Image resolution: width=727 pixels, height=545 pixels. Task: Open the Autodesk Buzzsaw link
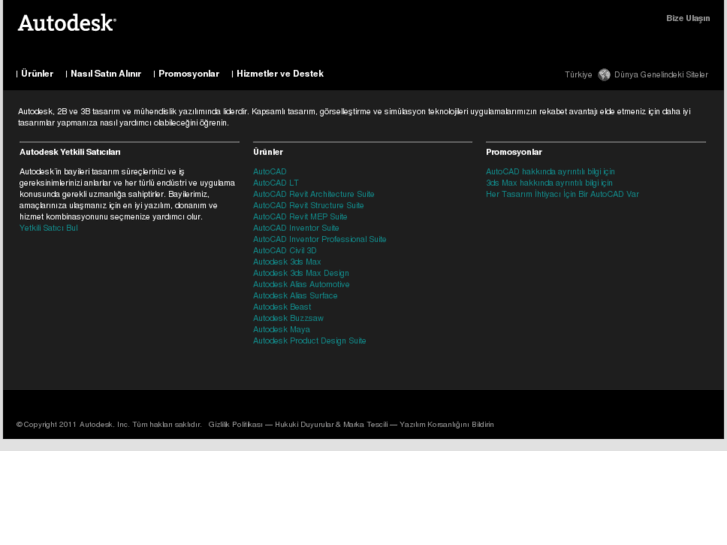click(288, 319)
